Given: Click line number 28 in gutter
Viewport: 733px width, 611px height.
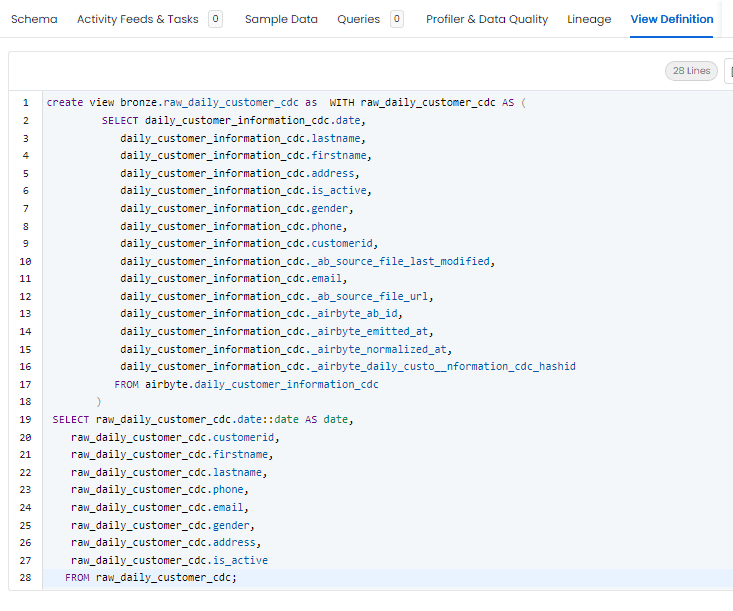Looking at the screenshot, I should [x=25, y=578].
